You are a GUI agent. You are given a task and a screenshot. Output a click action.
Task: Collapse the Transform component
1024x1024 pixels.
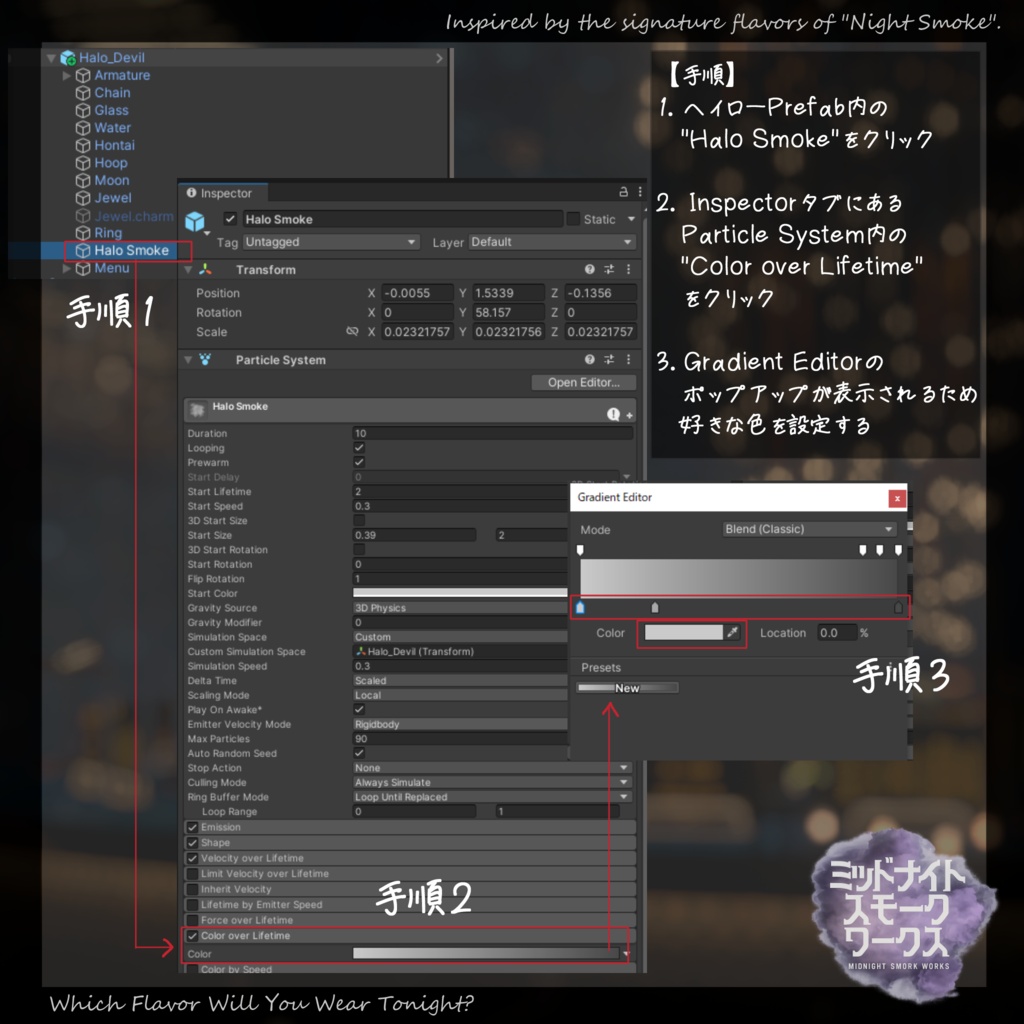(x=188, y=270)
